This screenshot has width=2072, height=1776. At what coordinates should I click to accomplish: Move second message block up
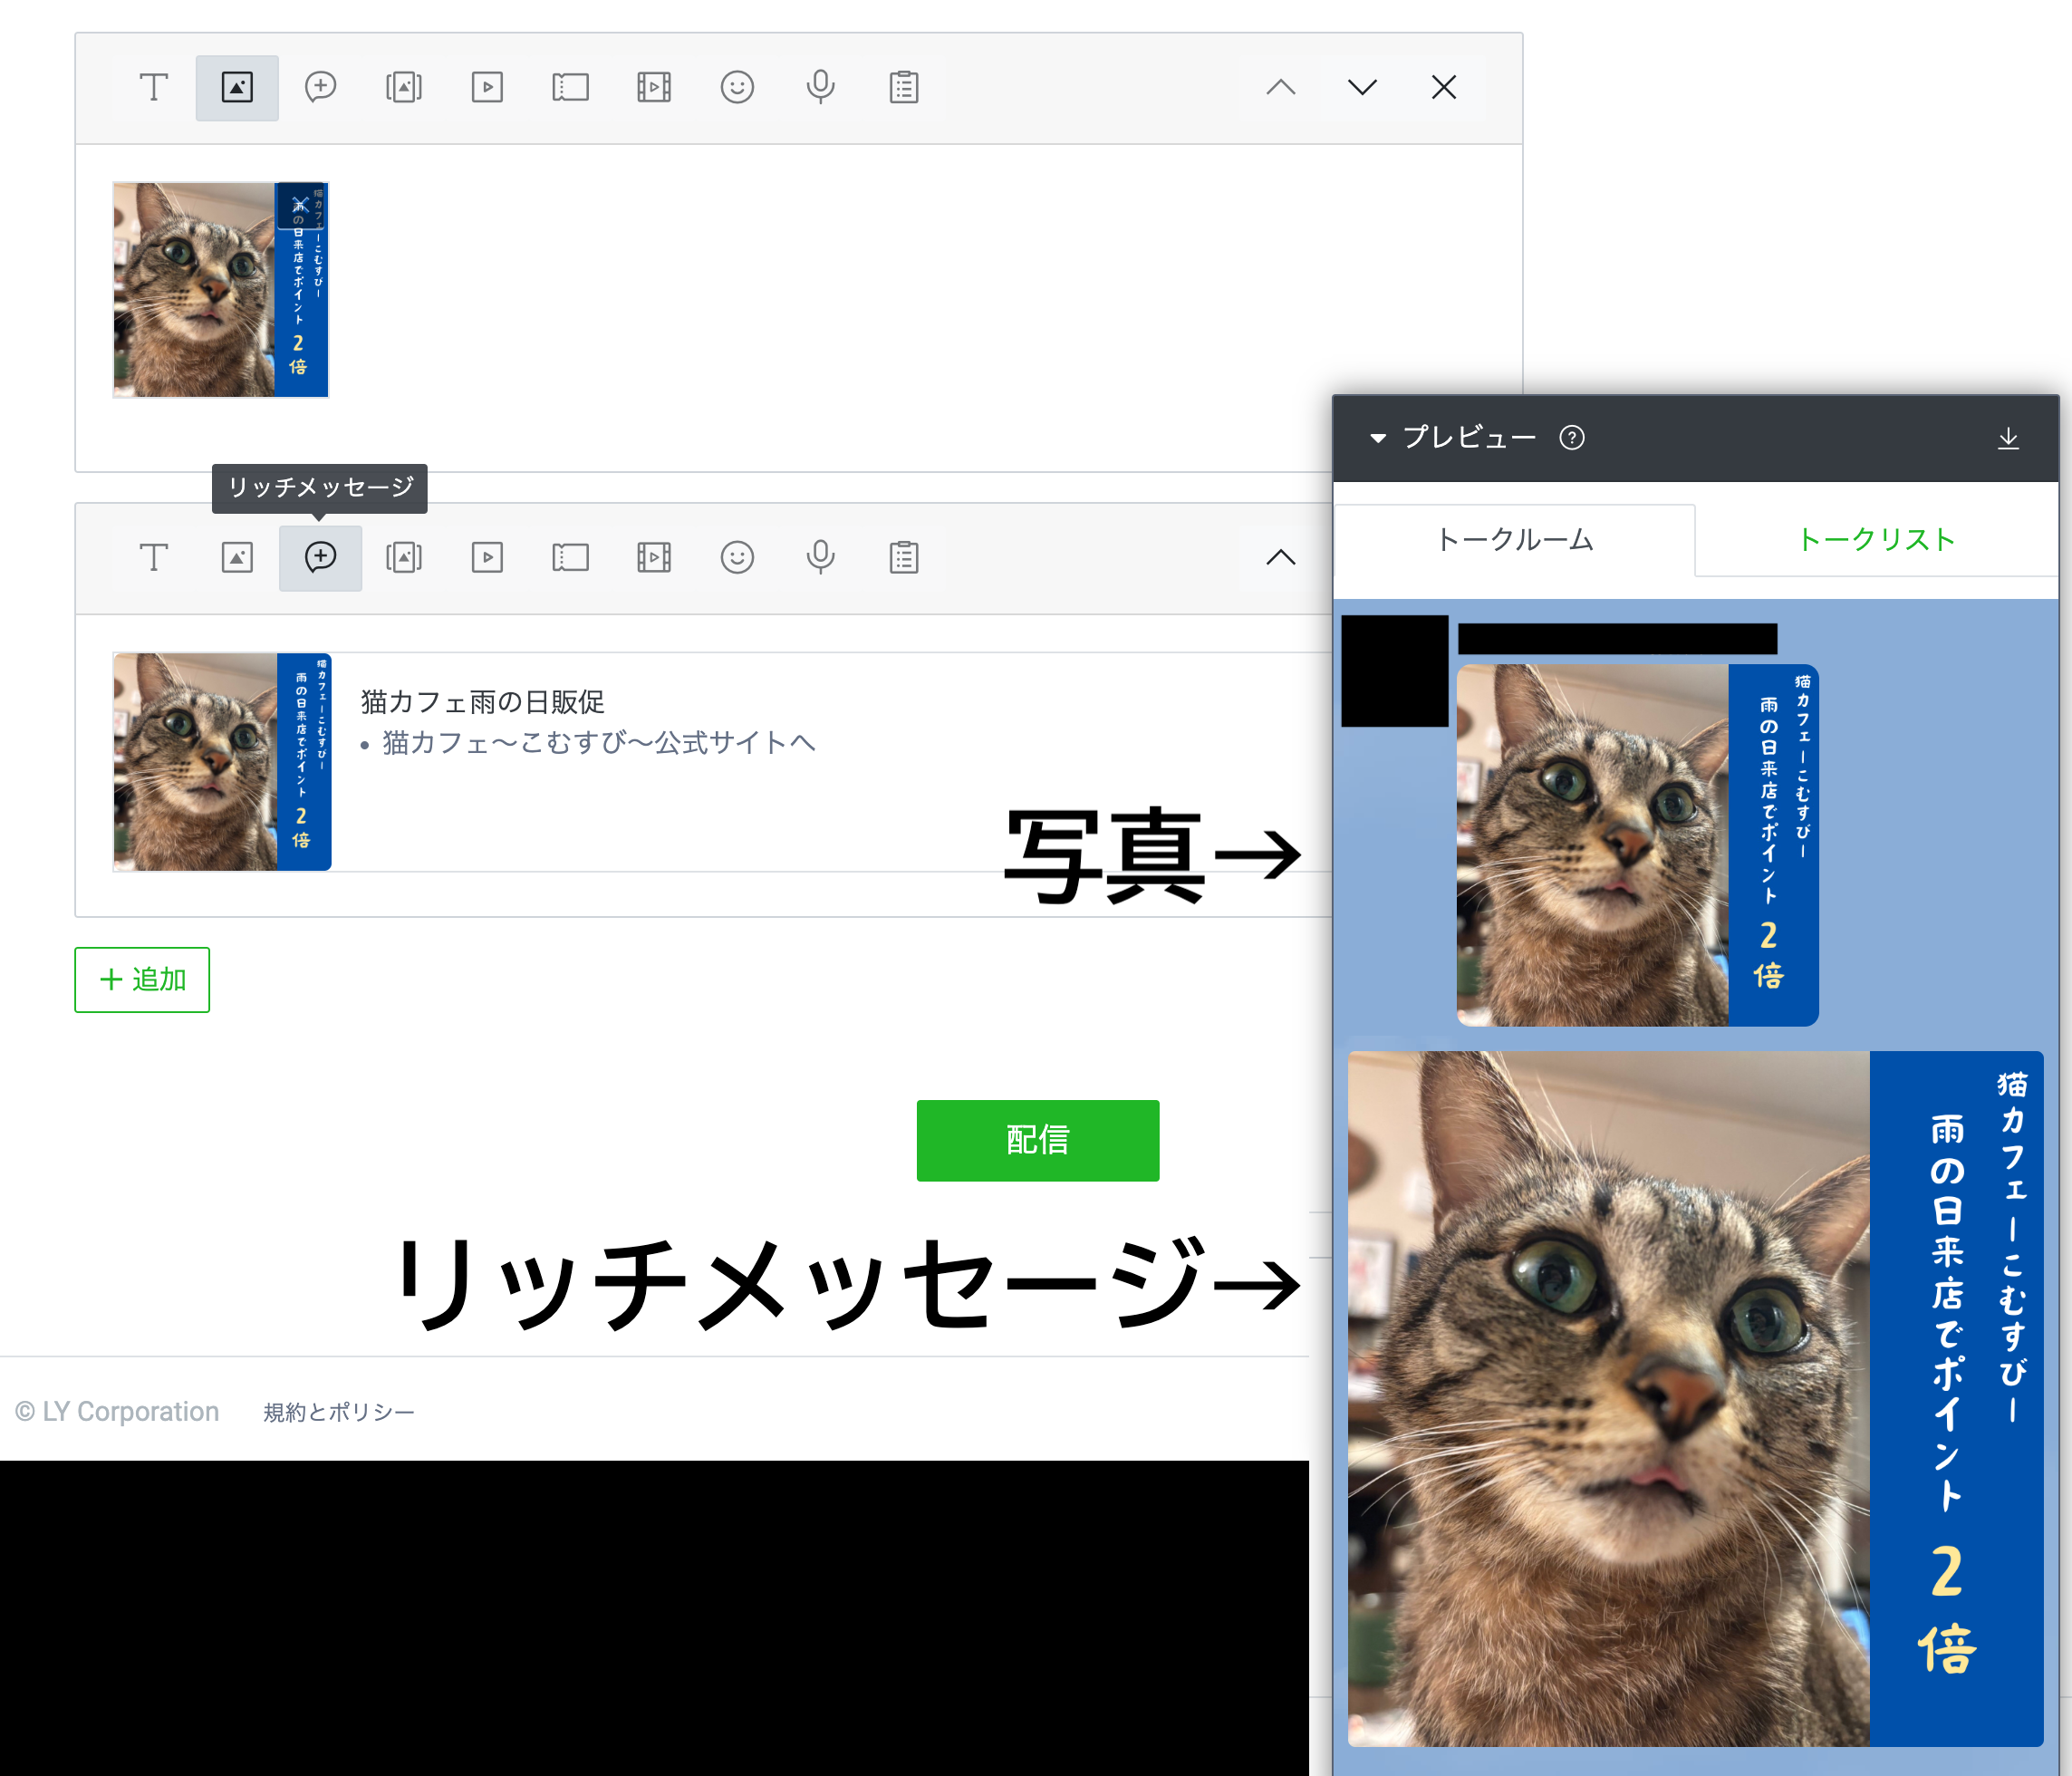click(1281, 558)
